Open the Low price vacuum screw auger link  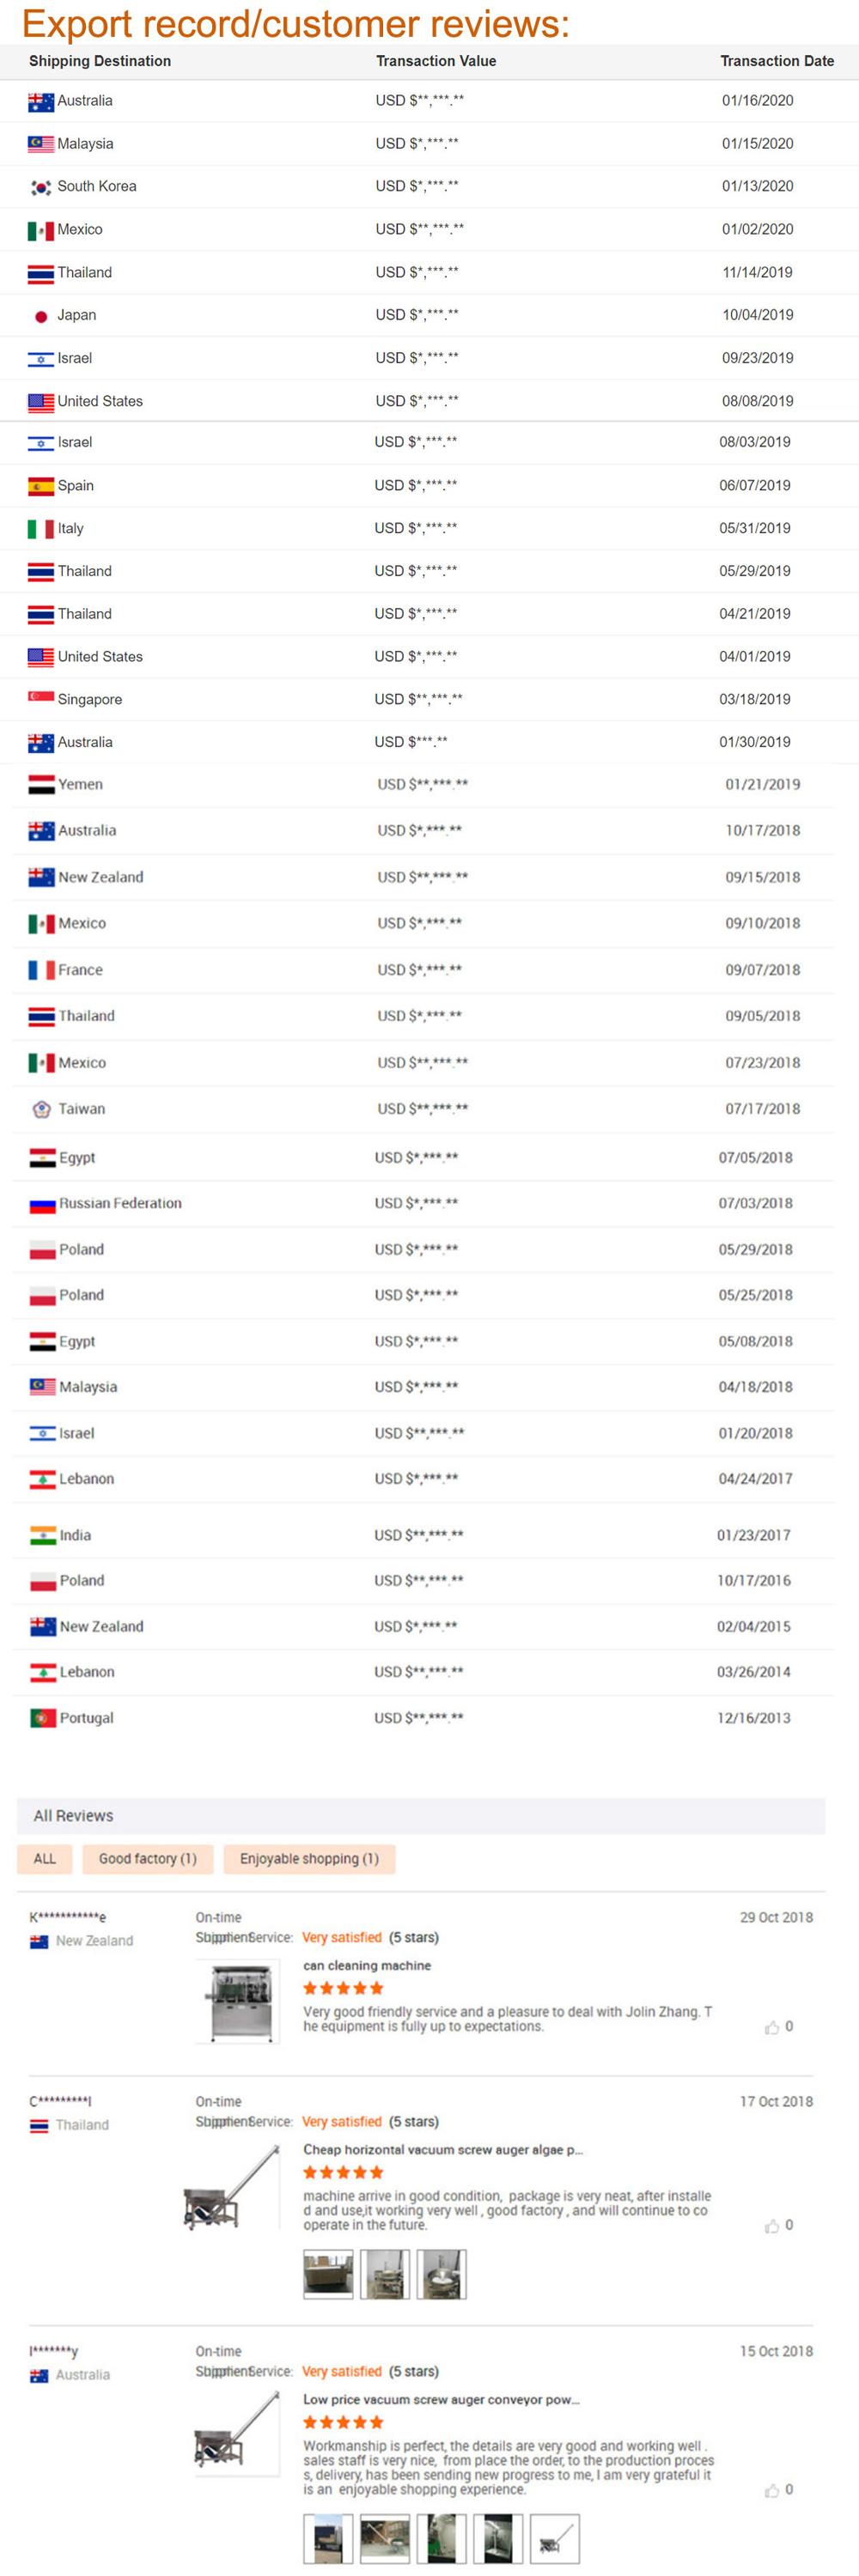441,2399
